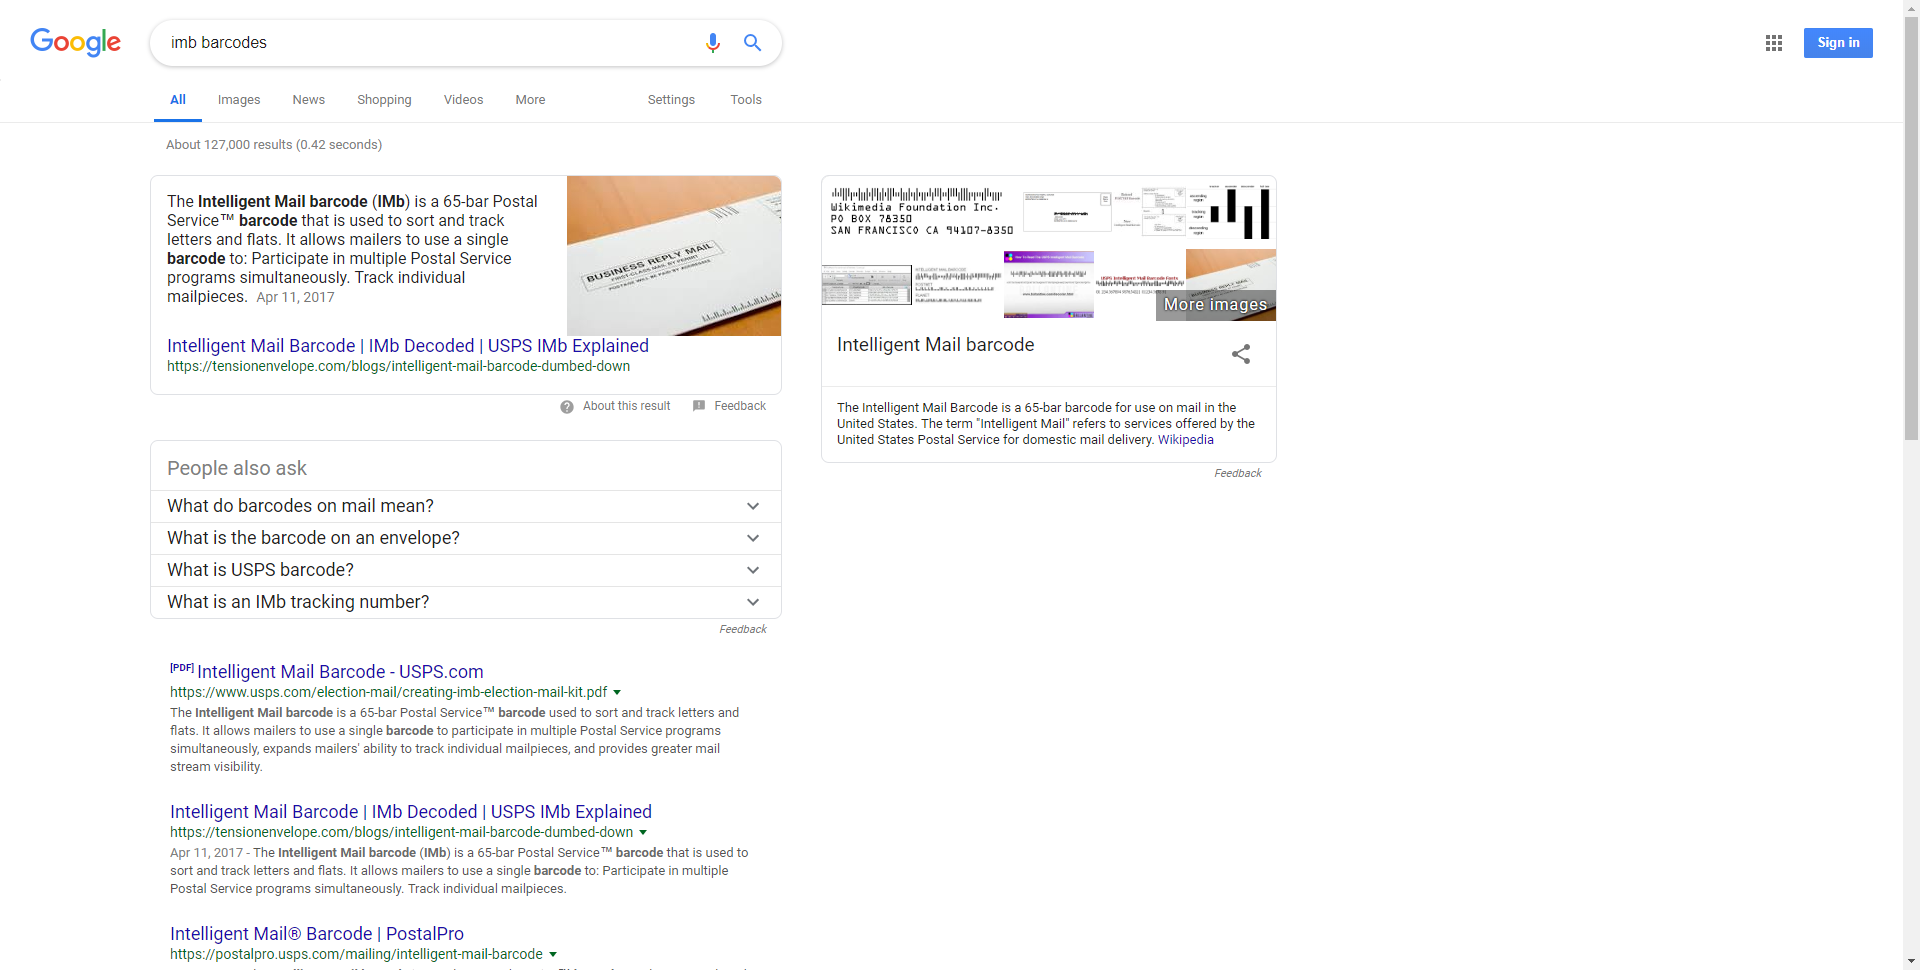Expand 'What do barcodes on mail mean?'
Image resolution: width=1920 pixels, height=970 pixels.
(x=752, y=506)
